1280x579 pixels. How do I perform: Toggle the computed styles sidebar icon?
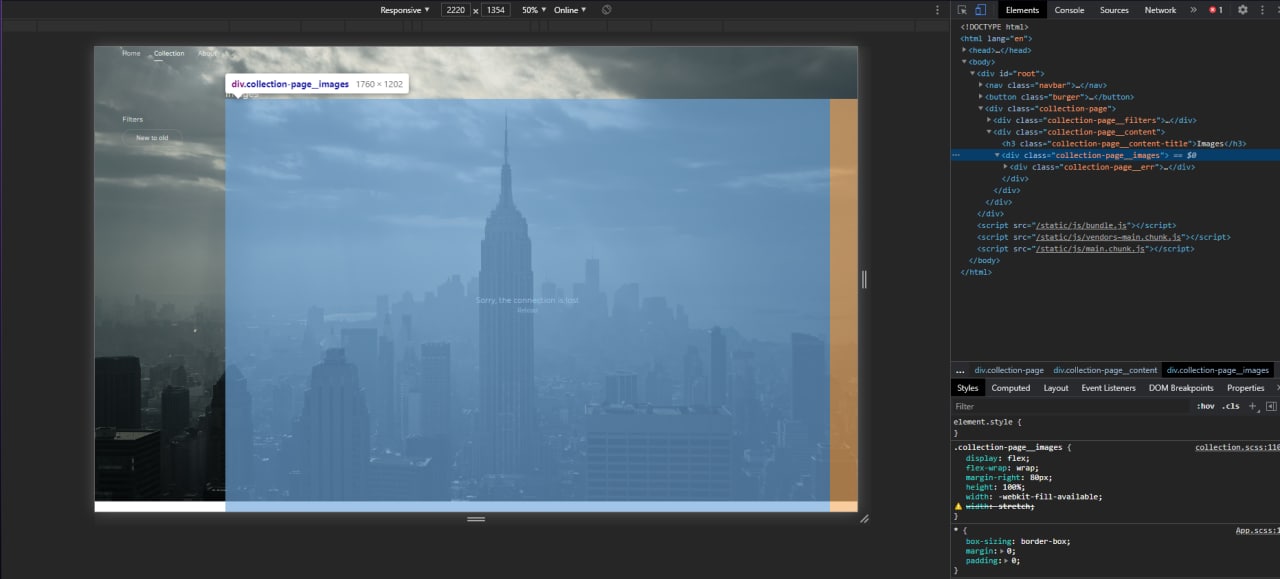1271,406
